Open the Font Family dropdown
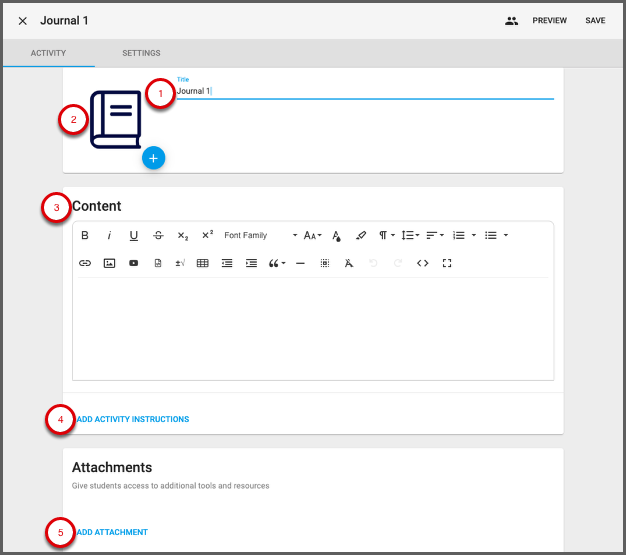Screen dimensions: 626x555 (260, 236)
